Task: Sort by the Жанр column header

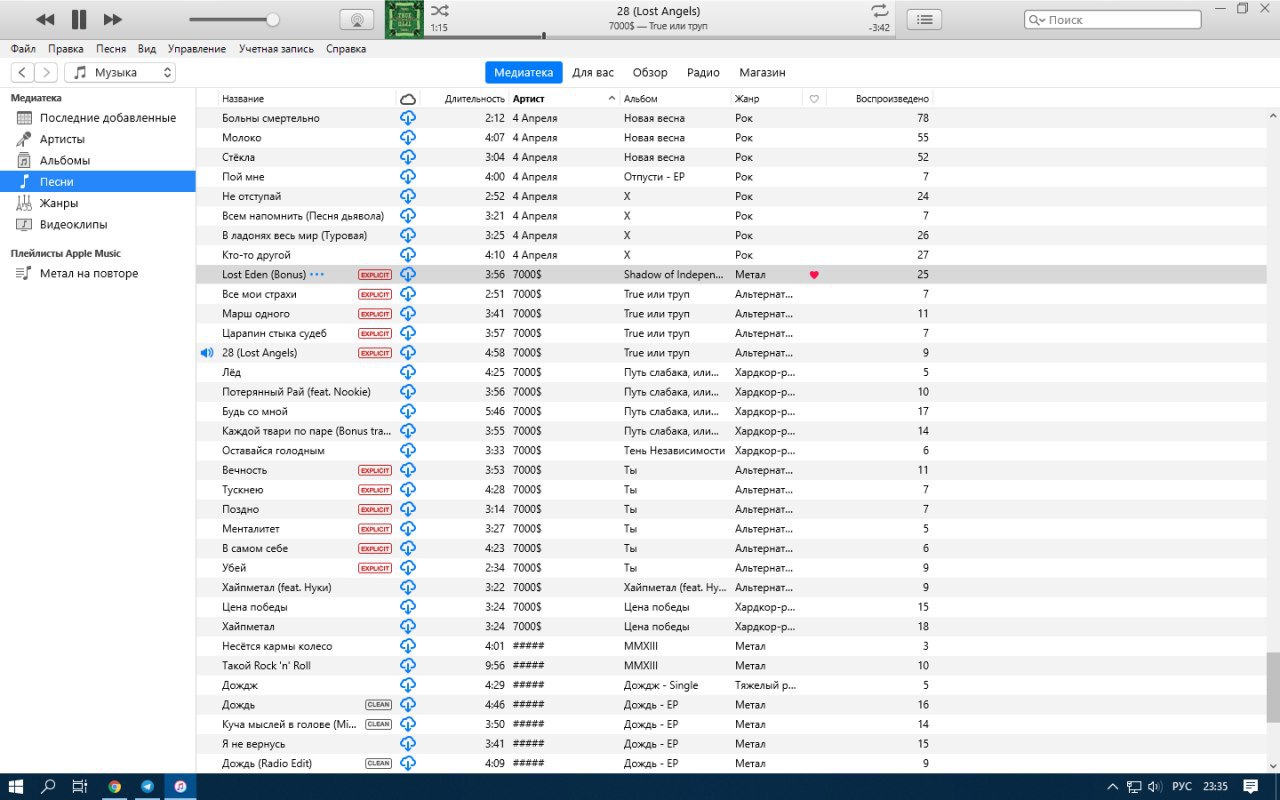Action: pyautogui.click(x=766, y=98)
